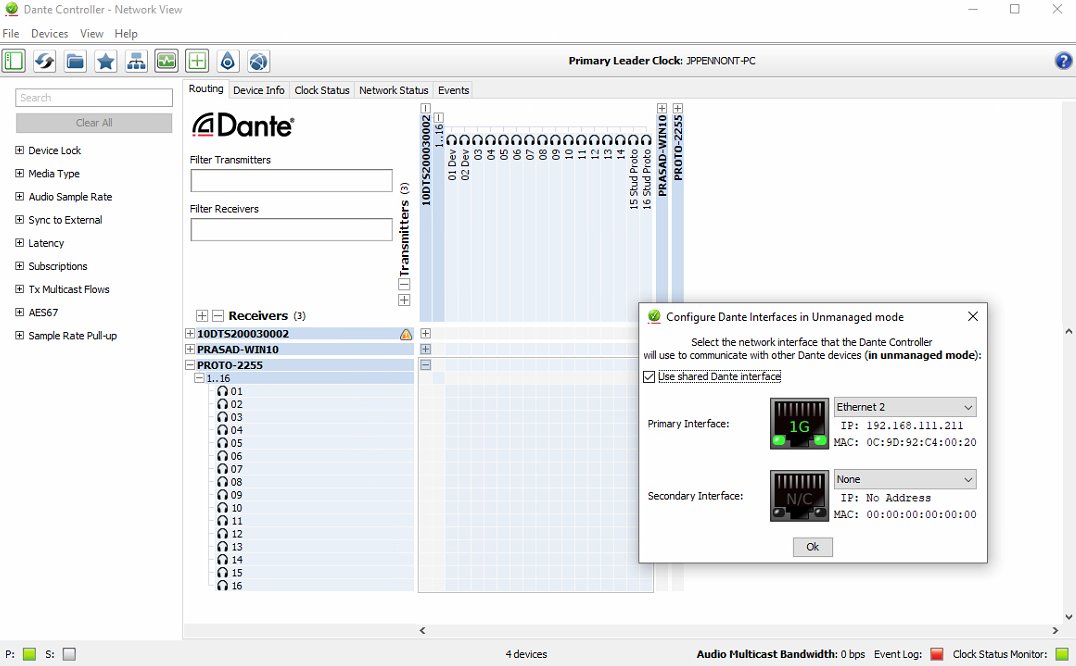This screenshot has height=666, width=1076.
Task: Expand the Media Type filter
Action: tap(19, 174)
